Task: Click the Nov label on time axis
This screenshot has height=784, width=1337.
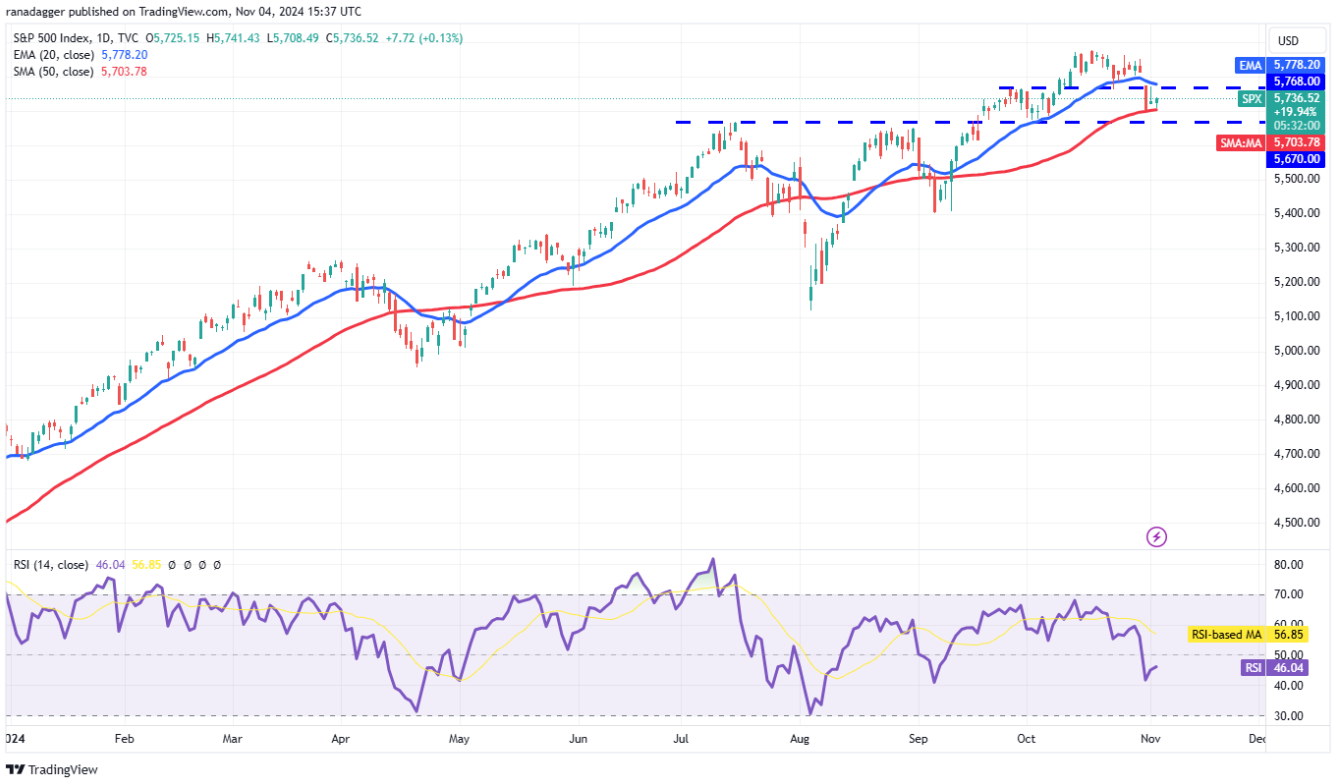Action: [1150, 740]
